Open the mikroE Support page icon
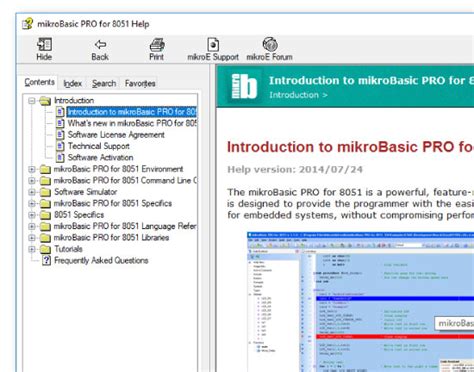The height and width of the screenshot is (372, 474). 213,45
